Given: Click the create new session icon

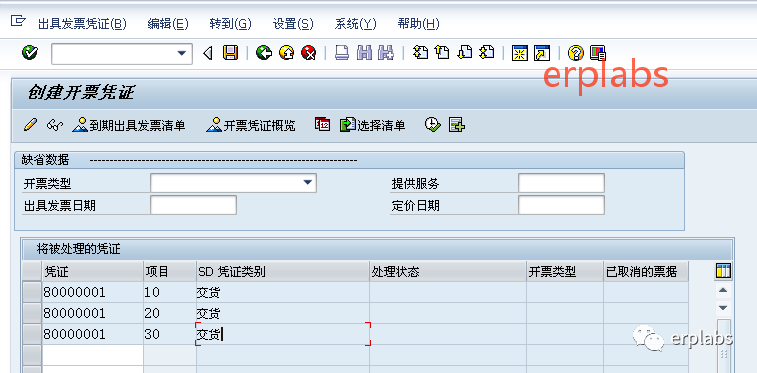Looking at the screenshot, I should click(519, 53).
